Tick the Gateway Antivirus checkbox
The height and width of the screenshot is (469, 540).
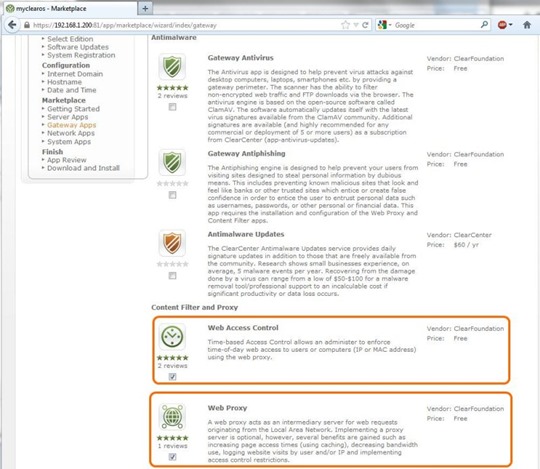173,107
